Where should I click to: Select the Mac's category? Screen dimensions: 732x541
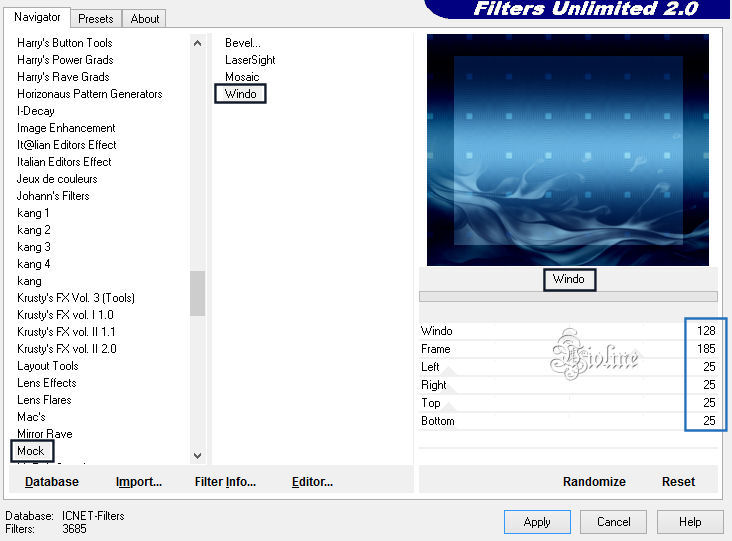coord(31,417)
